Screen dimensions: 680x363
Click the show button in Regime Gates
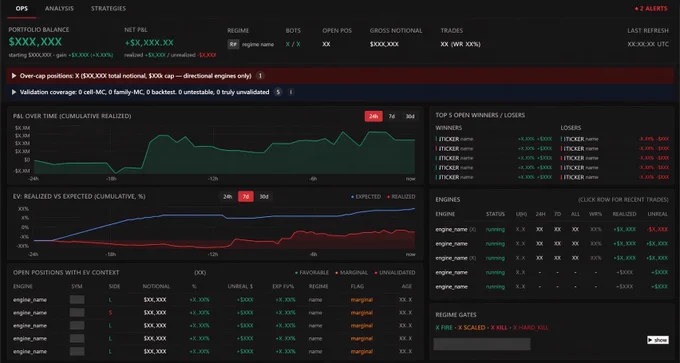657,340
